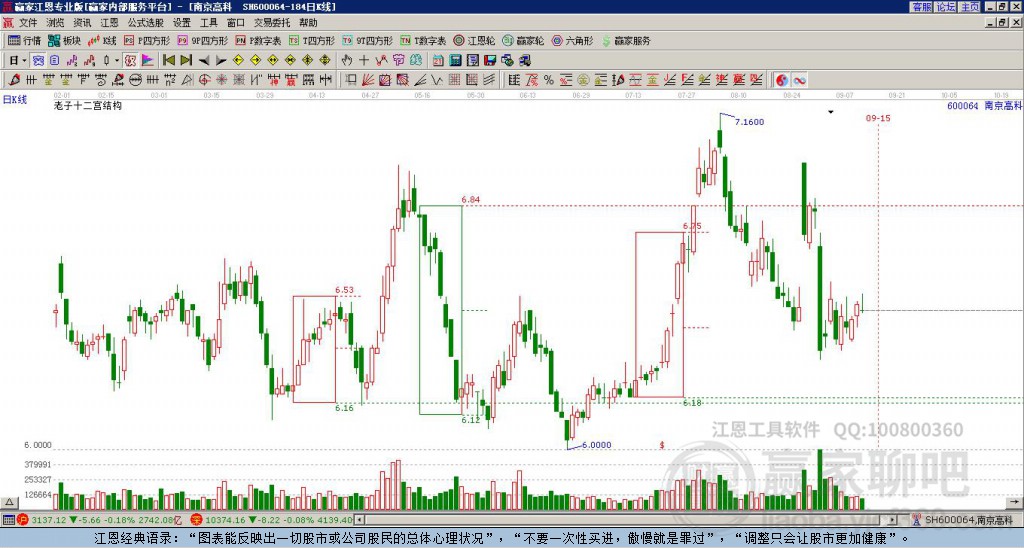The width and height of the screenshot is (1024, 548).
Task: Click the save floppy disk icon
Action: tap(490, 61)
